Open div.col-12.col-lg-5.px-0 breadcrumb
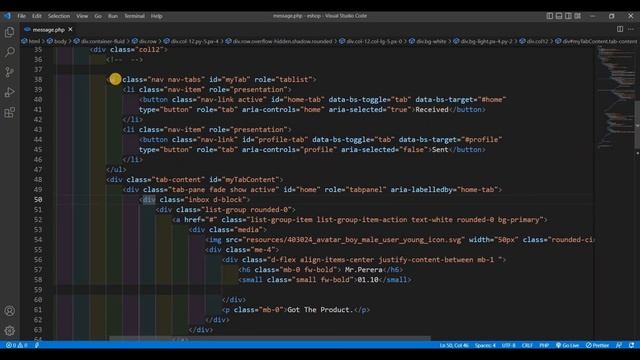The image size is (640, 360). [370, 41]
